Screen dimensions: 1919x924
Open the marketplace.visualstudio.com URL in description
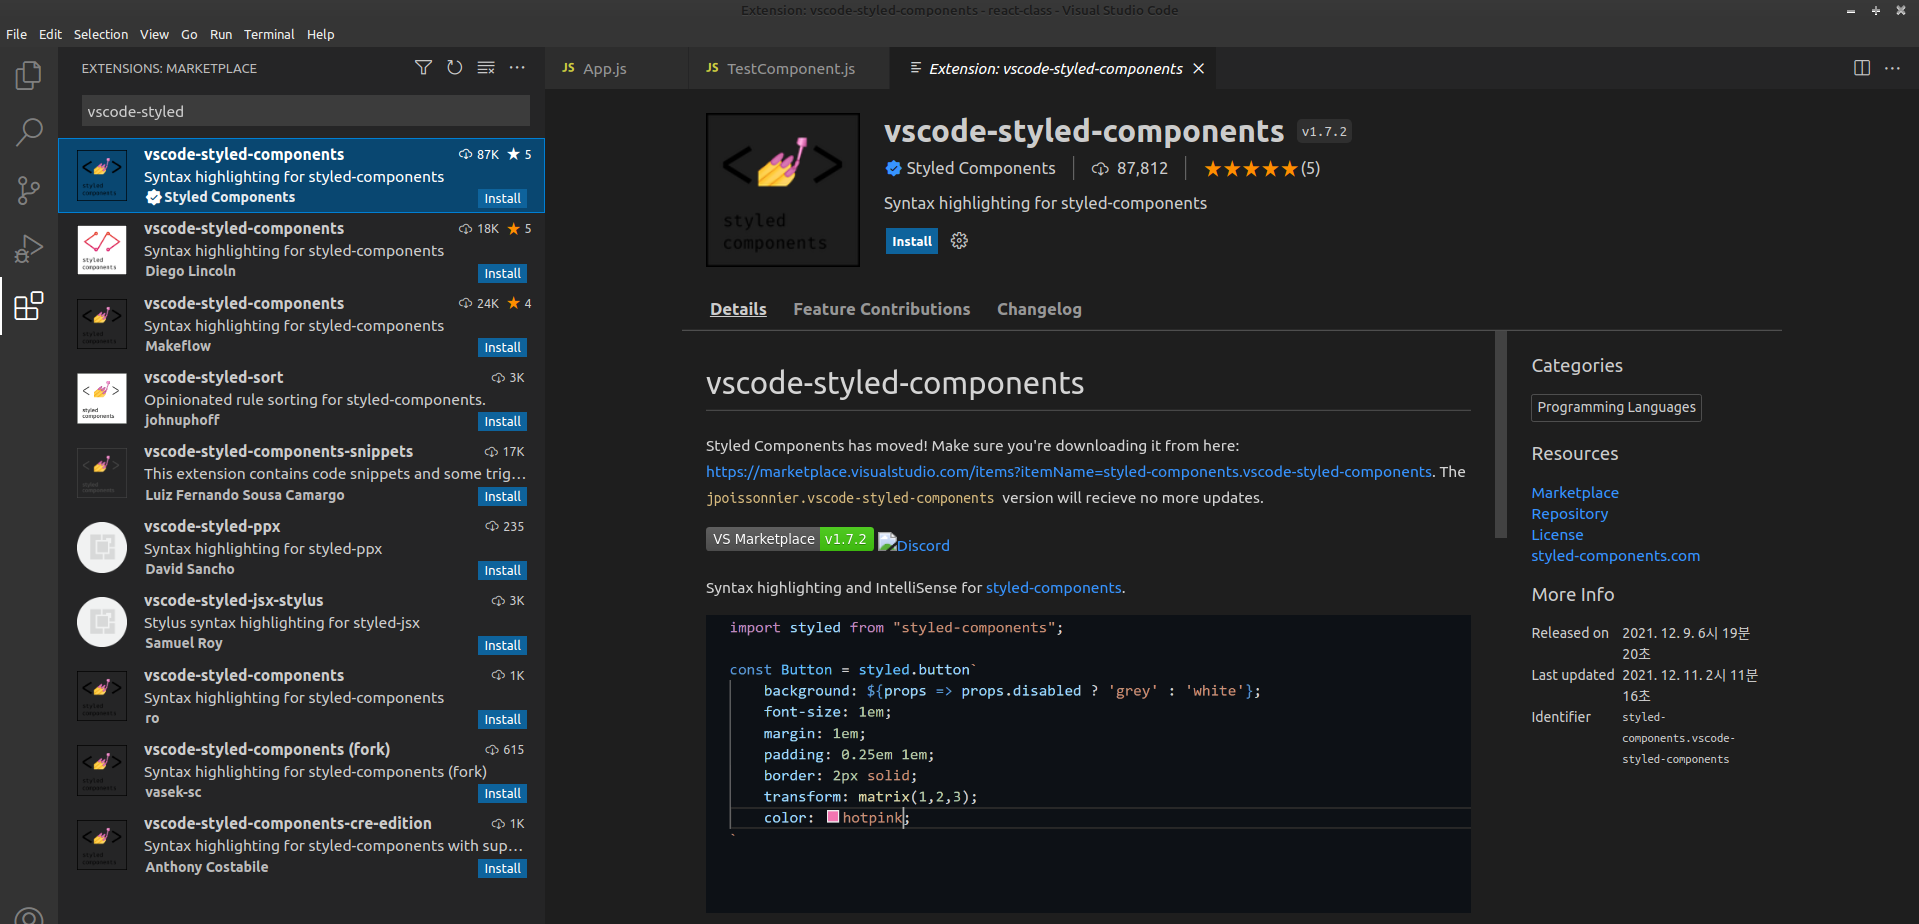tap(1068, 471)
